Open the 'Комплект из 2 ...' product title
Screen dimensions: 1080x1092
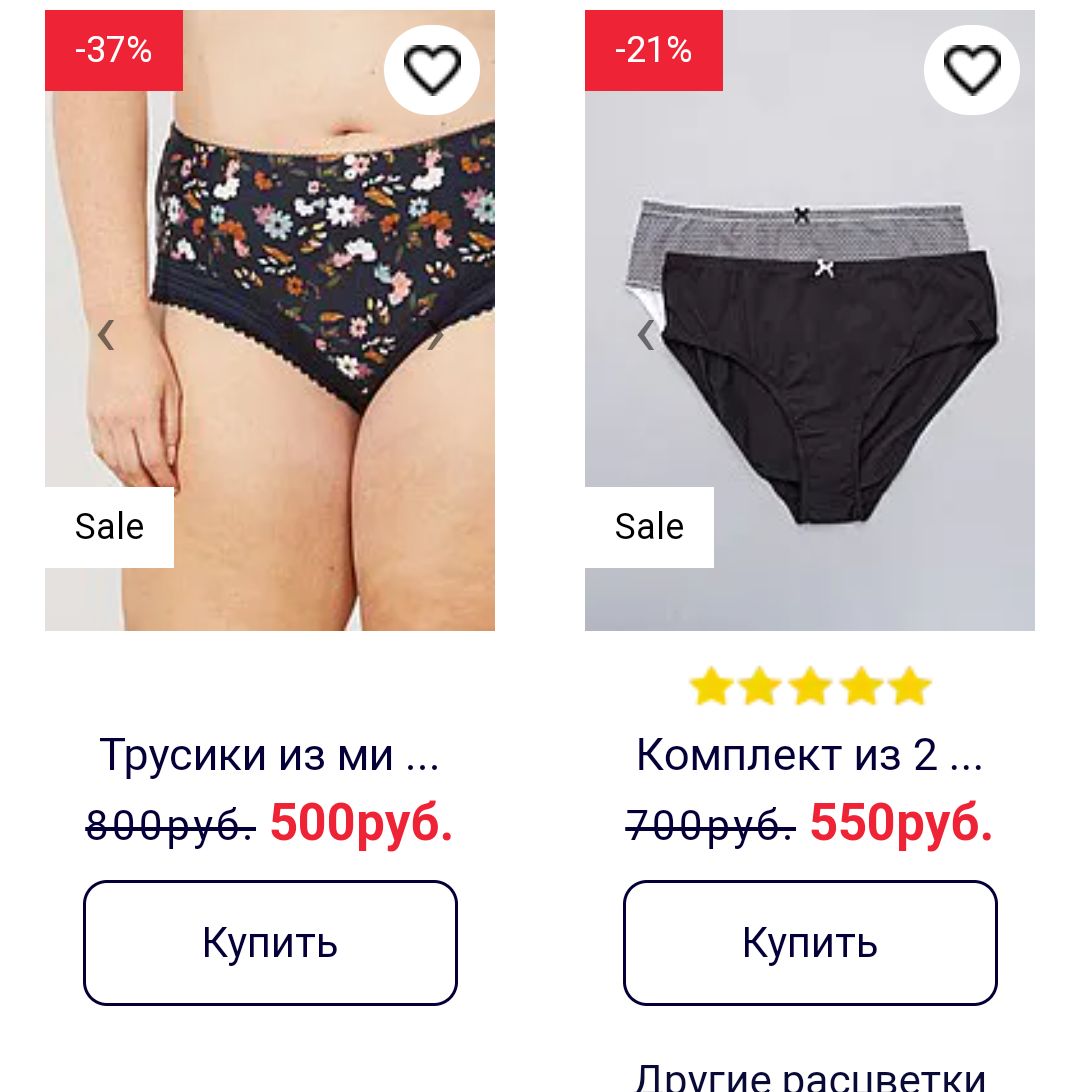[x=810, y=754]
